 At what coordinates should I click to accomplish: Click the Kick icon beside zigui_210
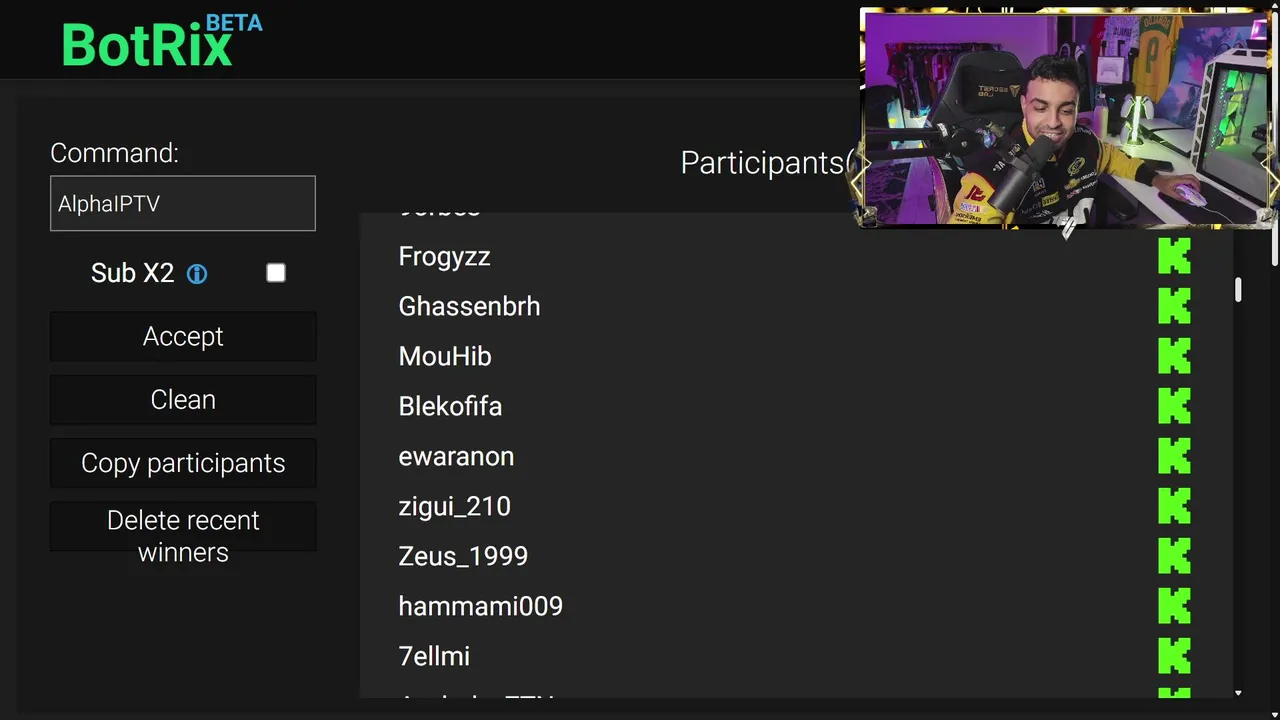[x=1174, y=506]
